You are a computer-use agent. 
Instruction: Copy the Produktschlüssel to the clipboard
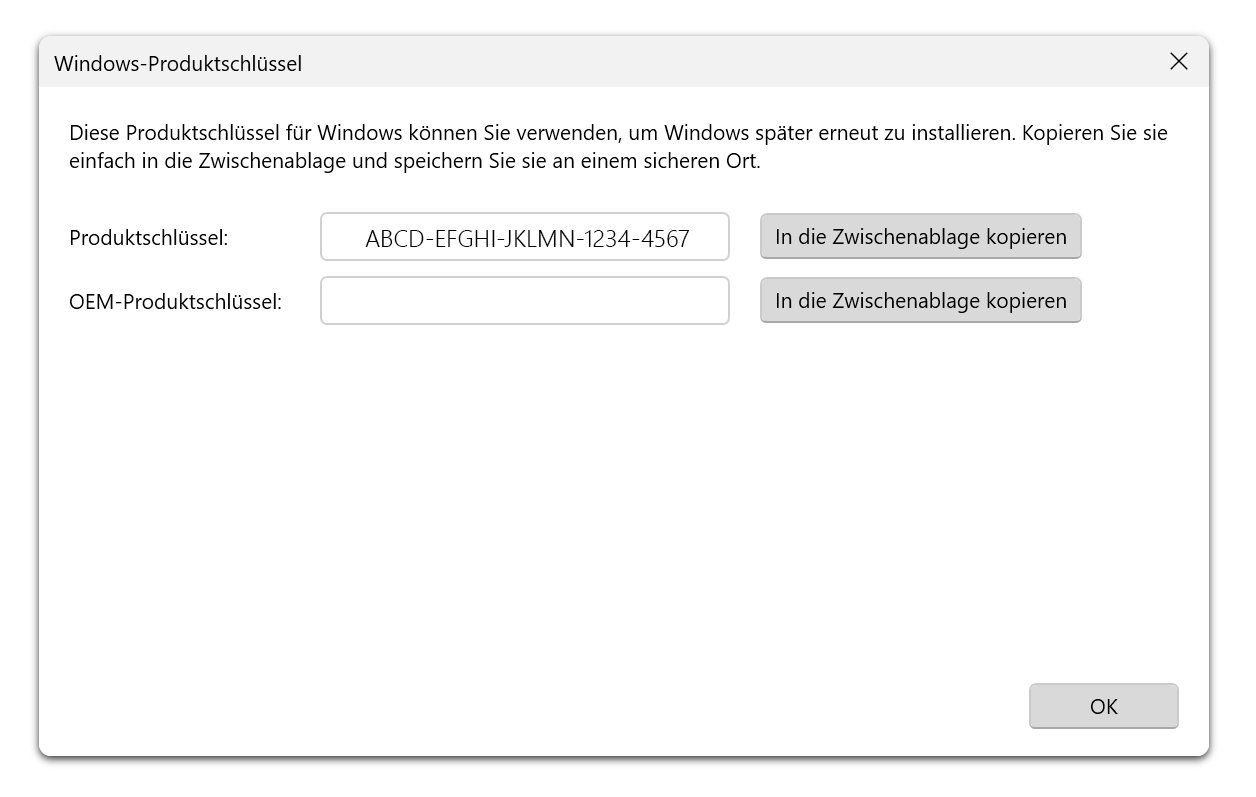[920, 237]
